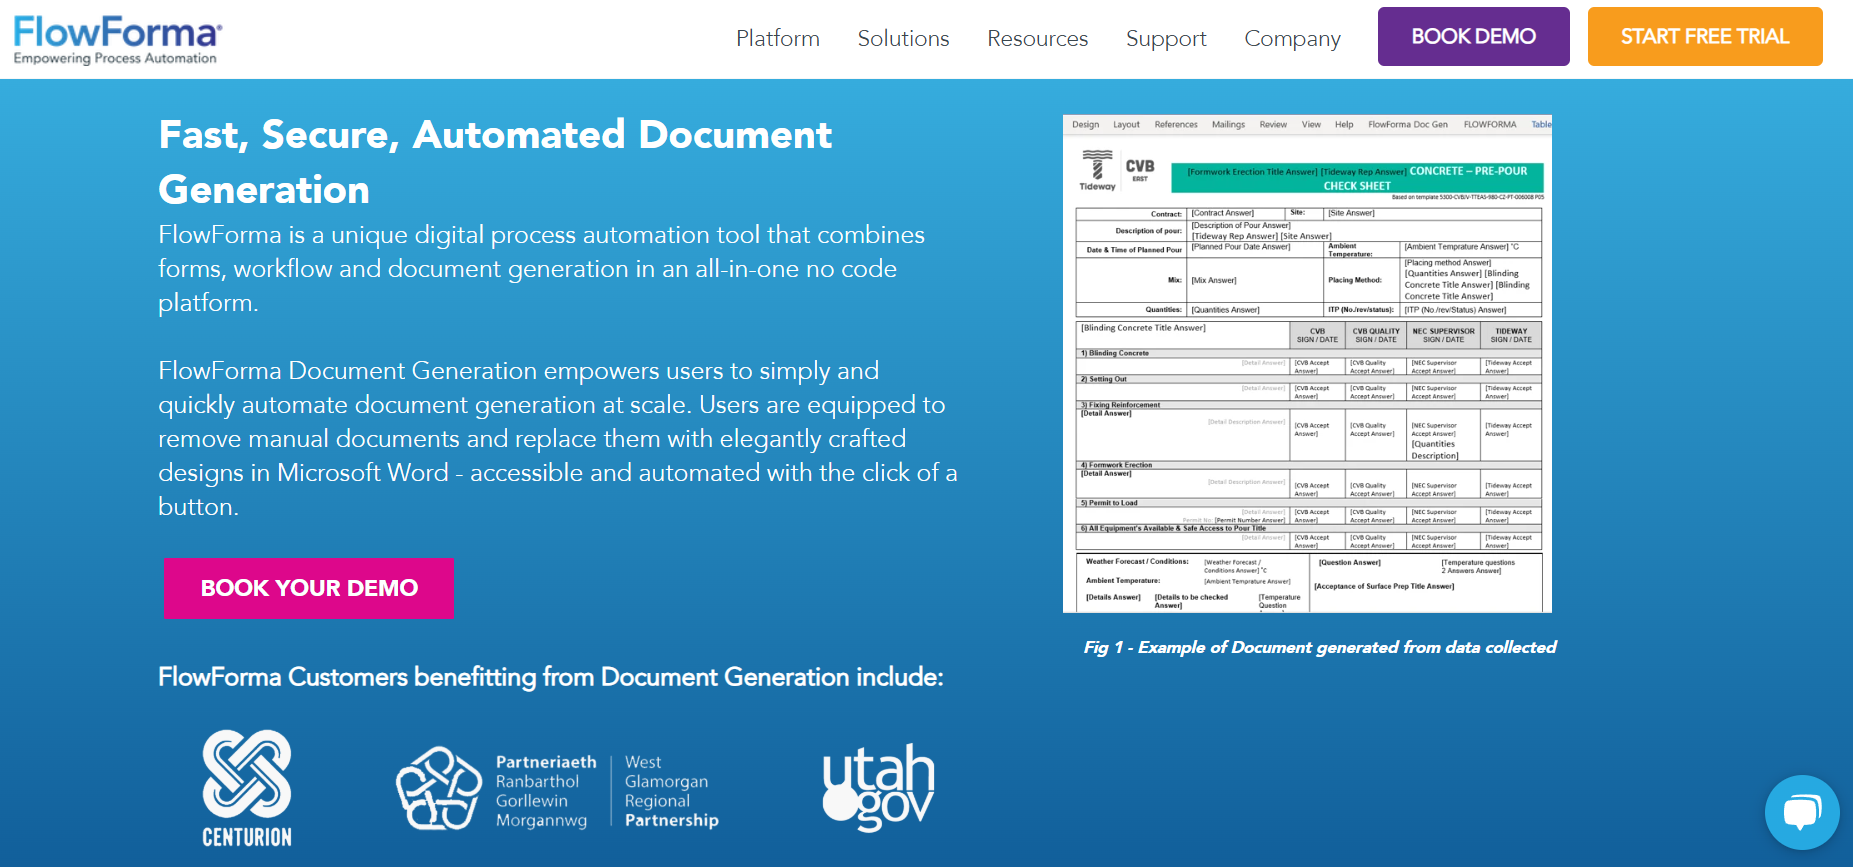Click the FlowForma Customers benefitting heading
Screen dimensions: 1853x867
[x=551, y=677]
